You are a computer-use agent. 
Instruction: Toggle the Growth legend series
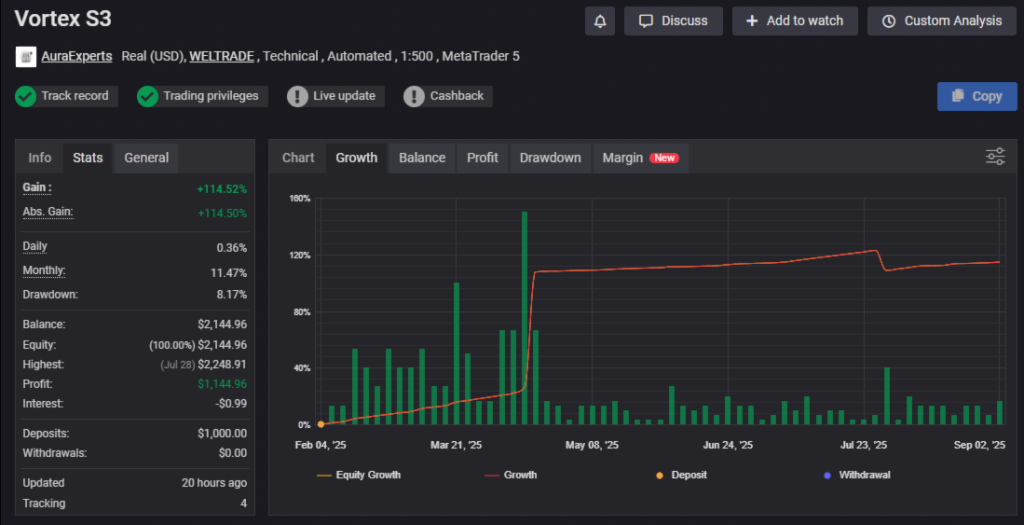coord(511,475)
